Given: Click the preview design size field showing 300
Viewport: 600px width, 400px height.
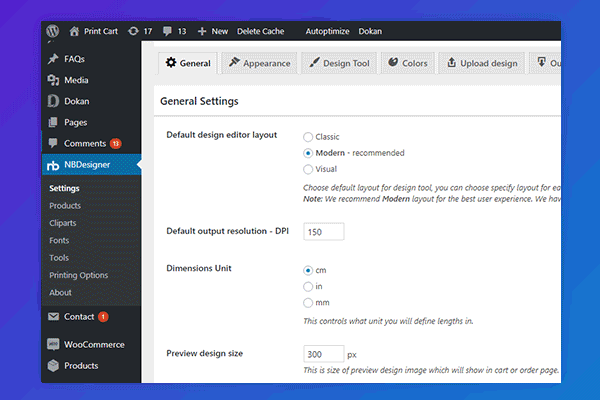Looking at the screenshot, I should 324,354.
